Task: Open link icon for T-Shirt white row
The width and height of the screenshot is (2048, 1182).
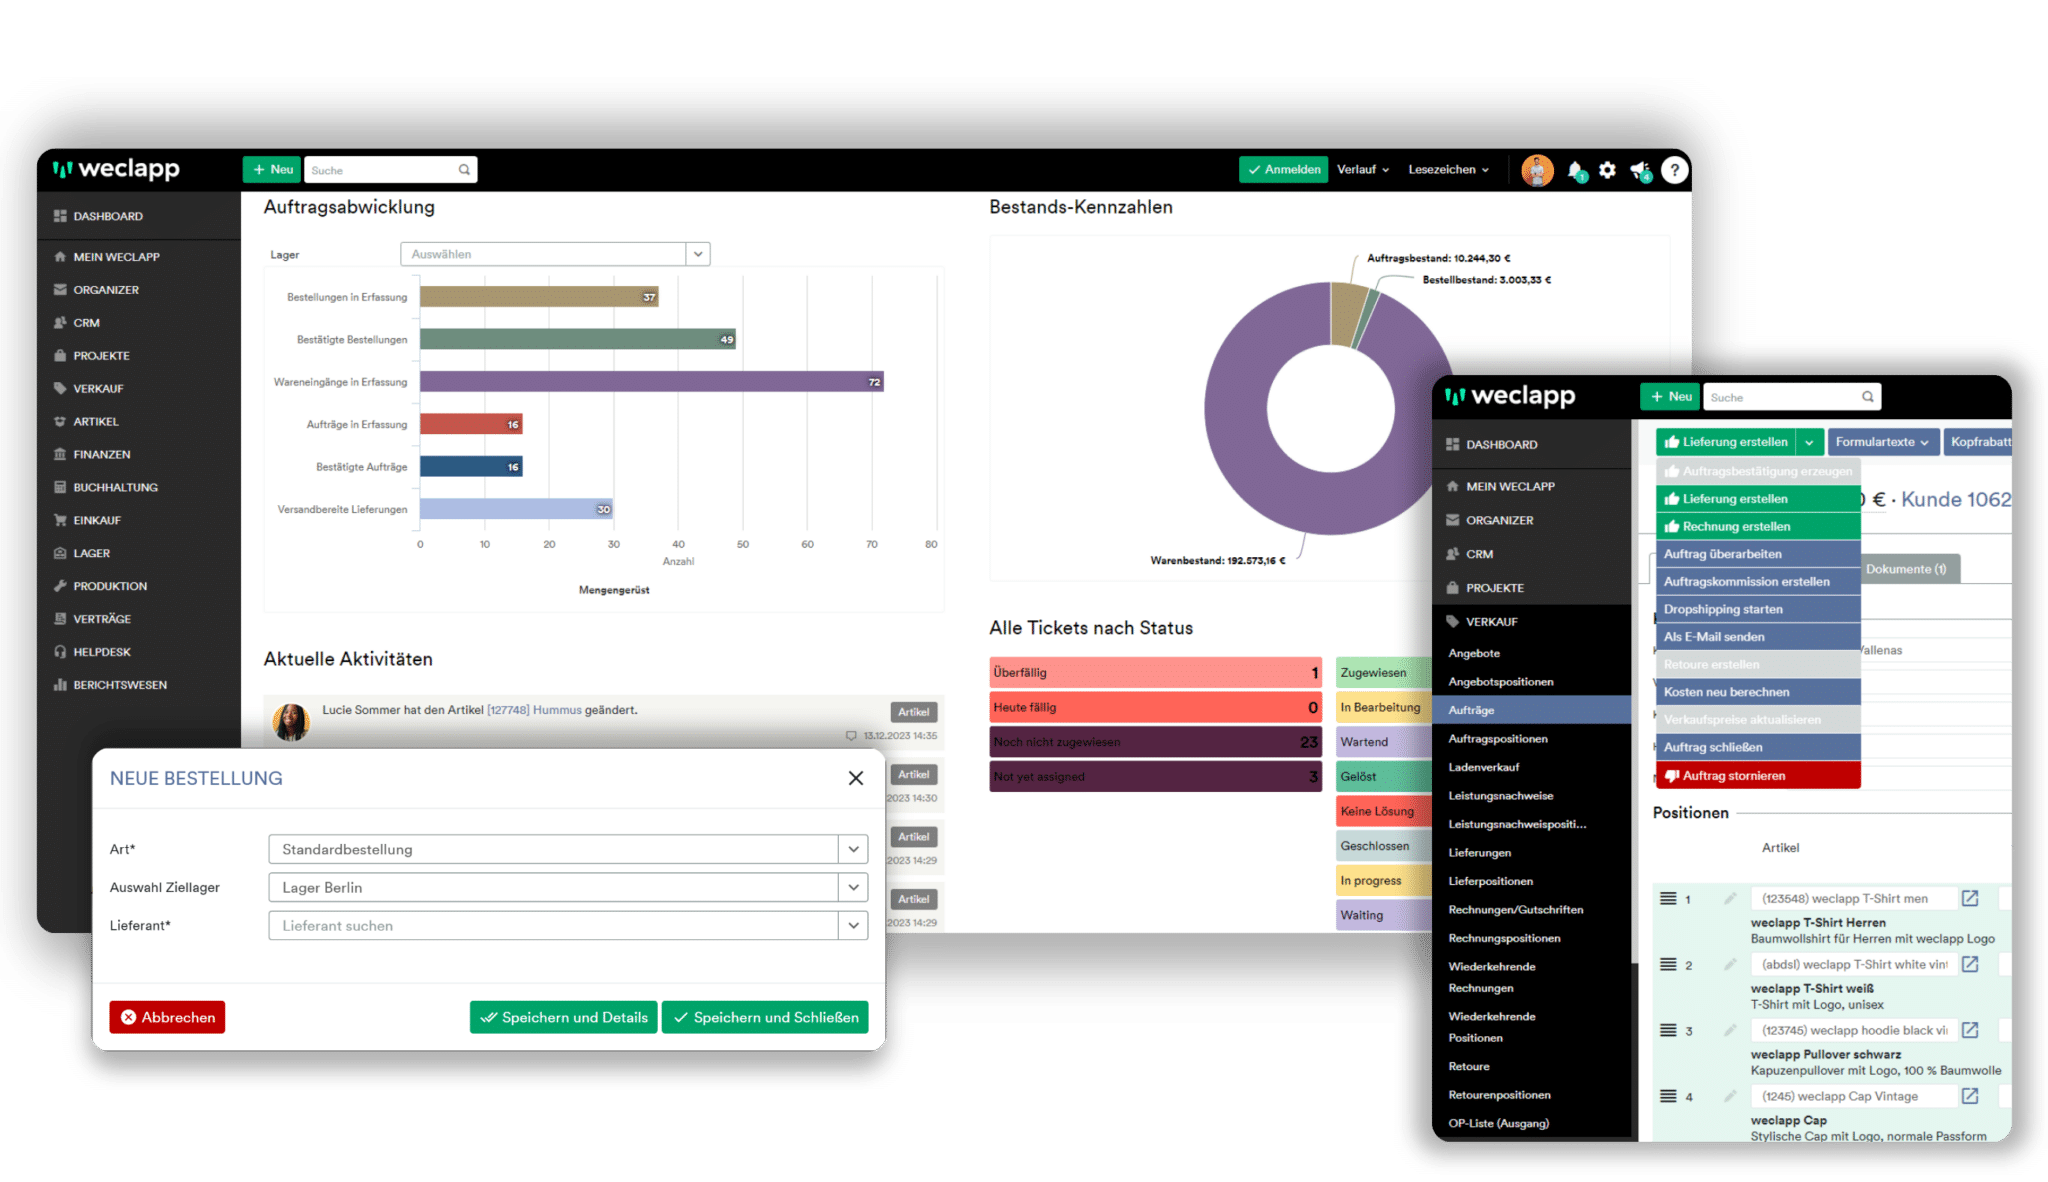Action: tap(1970, 964)
